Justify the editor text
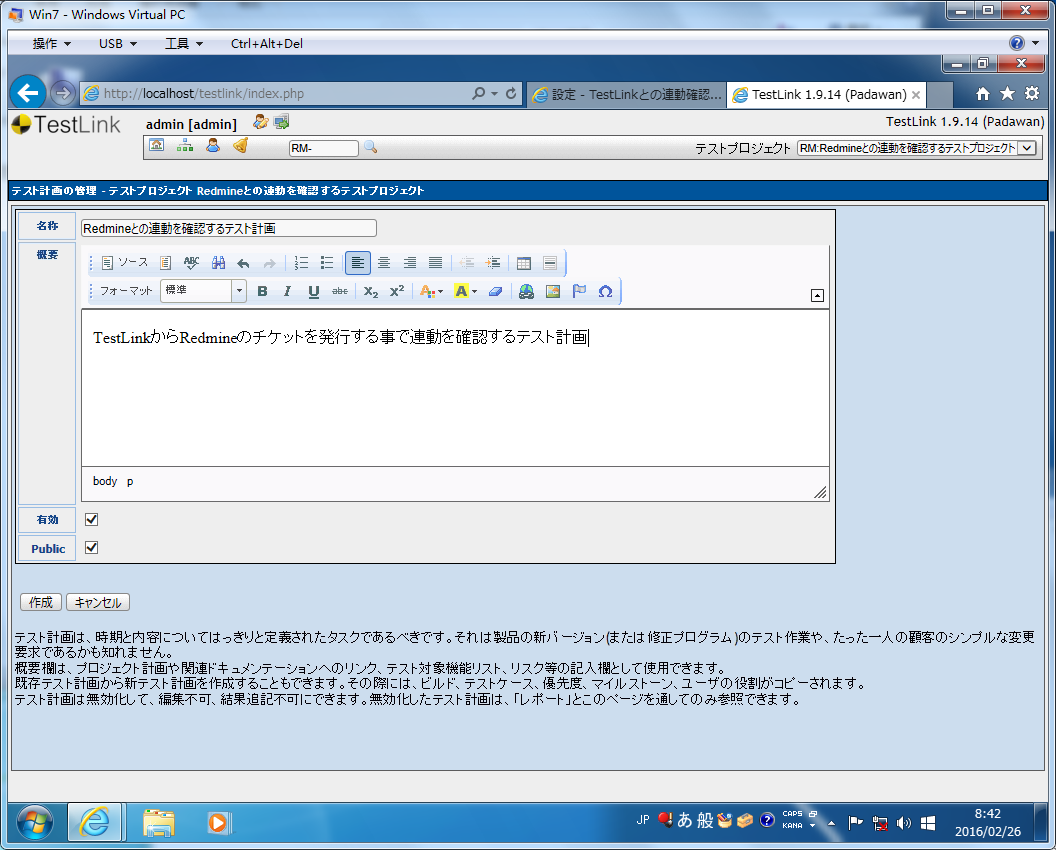 click(x=436, y=263)
